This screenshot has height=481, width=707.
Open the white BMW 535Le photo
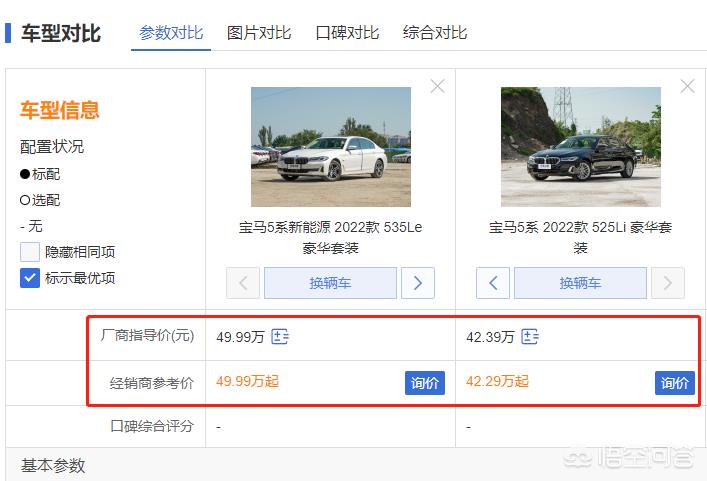click(331, 147)
